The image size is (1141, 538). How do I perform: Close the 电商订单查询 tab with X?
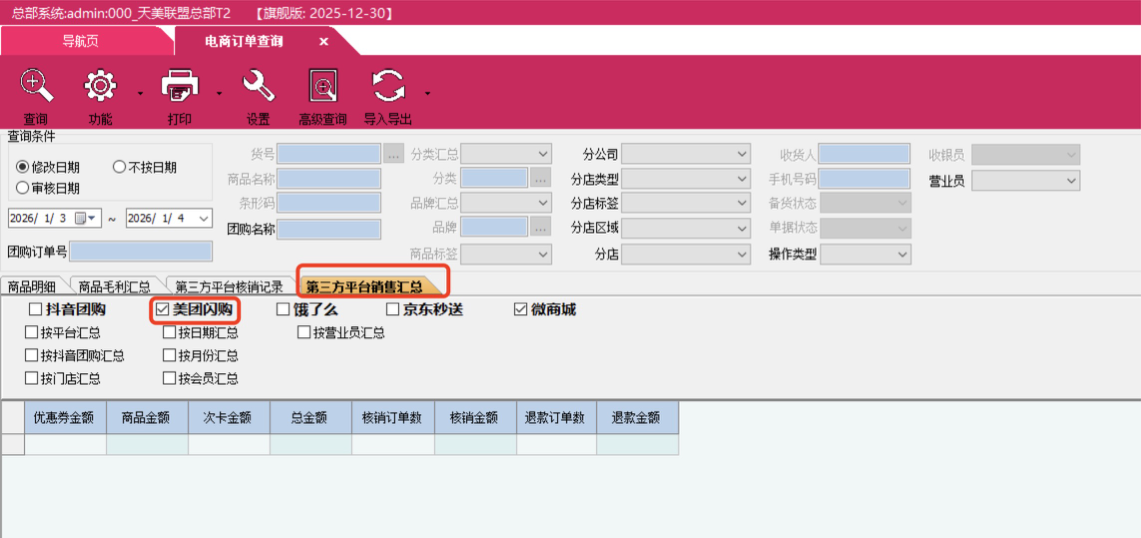(324, 41)
